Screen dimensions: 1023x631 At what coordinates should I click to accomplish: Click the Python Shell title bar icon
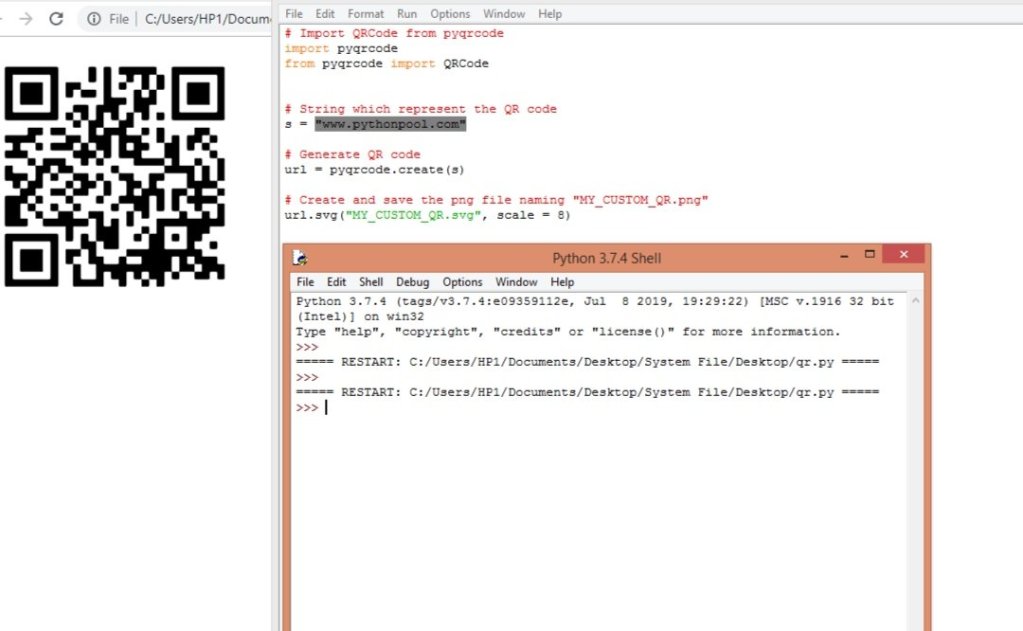[300, 258]
